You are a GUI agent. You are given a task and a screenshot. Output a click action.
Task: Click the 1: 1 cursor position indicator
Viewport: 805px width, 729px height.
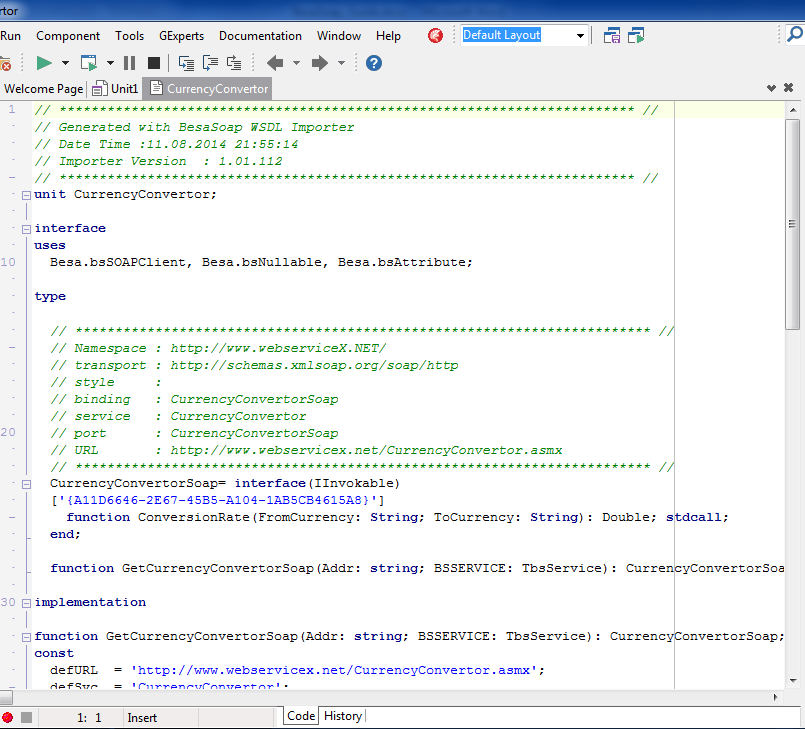point(89,718)
